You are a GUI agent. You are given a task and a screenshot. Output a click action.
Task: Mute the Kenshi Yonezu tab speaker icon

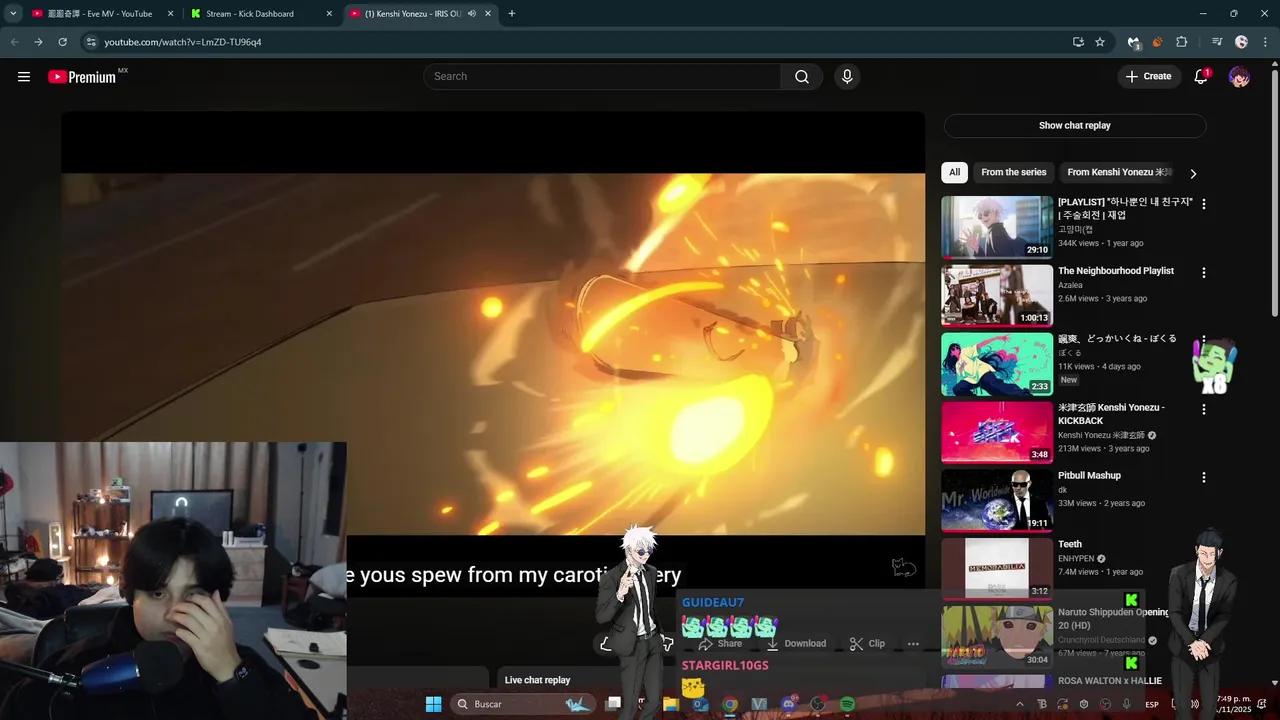tap(471, 14)
